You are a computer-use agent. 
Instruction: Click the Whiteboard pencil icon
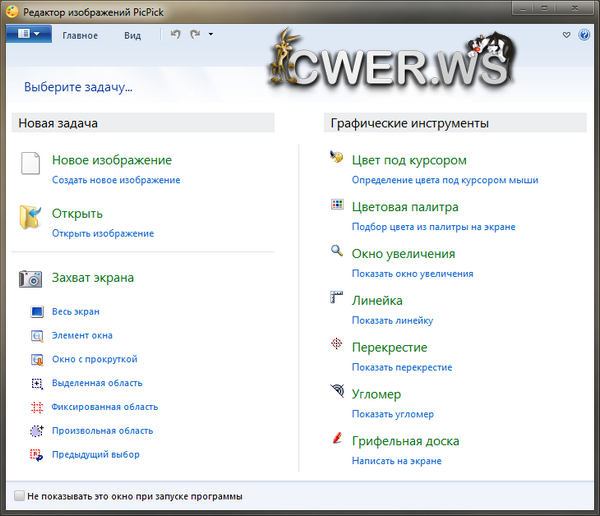(x=337, y=439)
